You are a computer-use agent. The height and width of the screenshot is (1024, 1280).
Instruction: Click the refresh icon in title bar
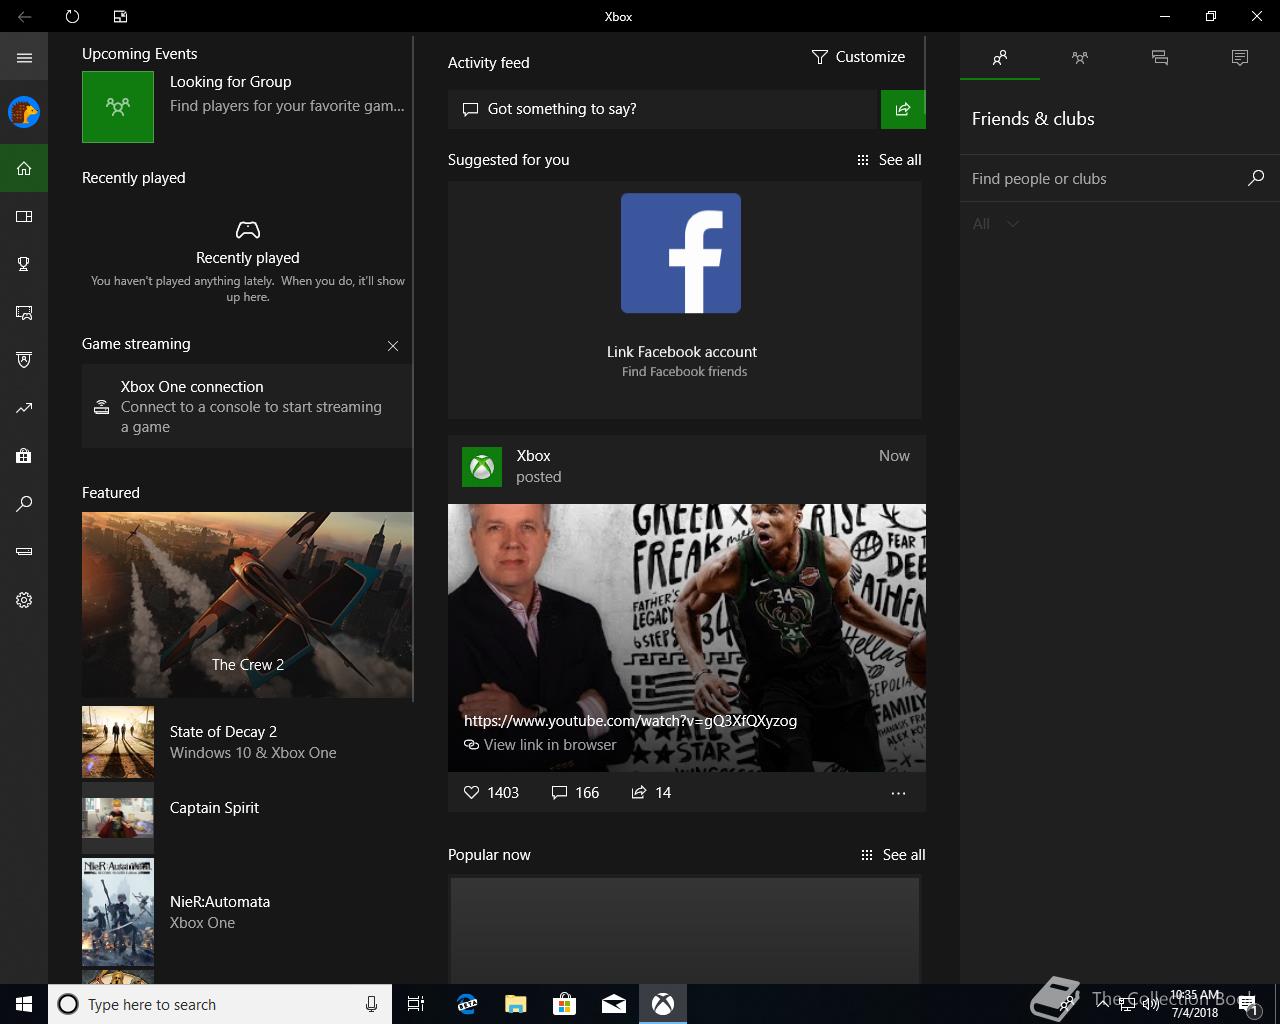(72, 16)
